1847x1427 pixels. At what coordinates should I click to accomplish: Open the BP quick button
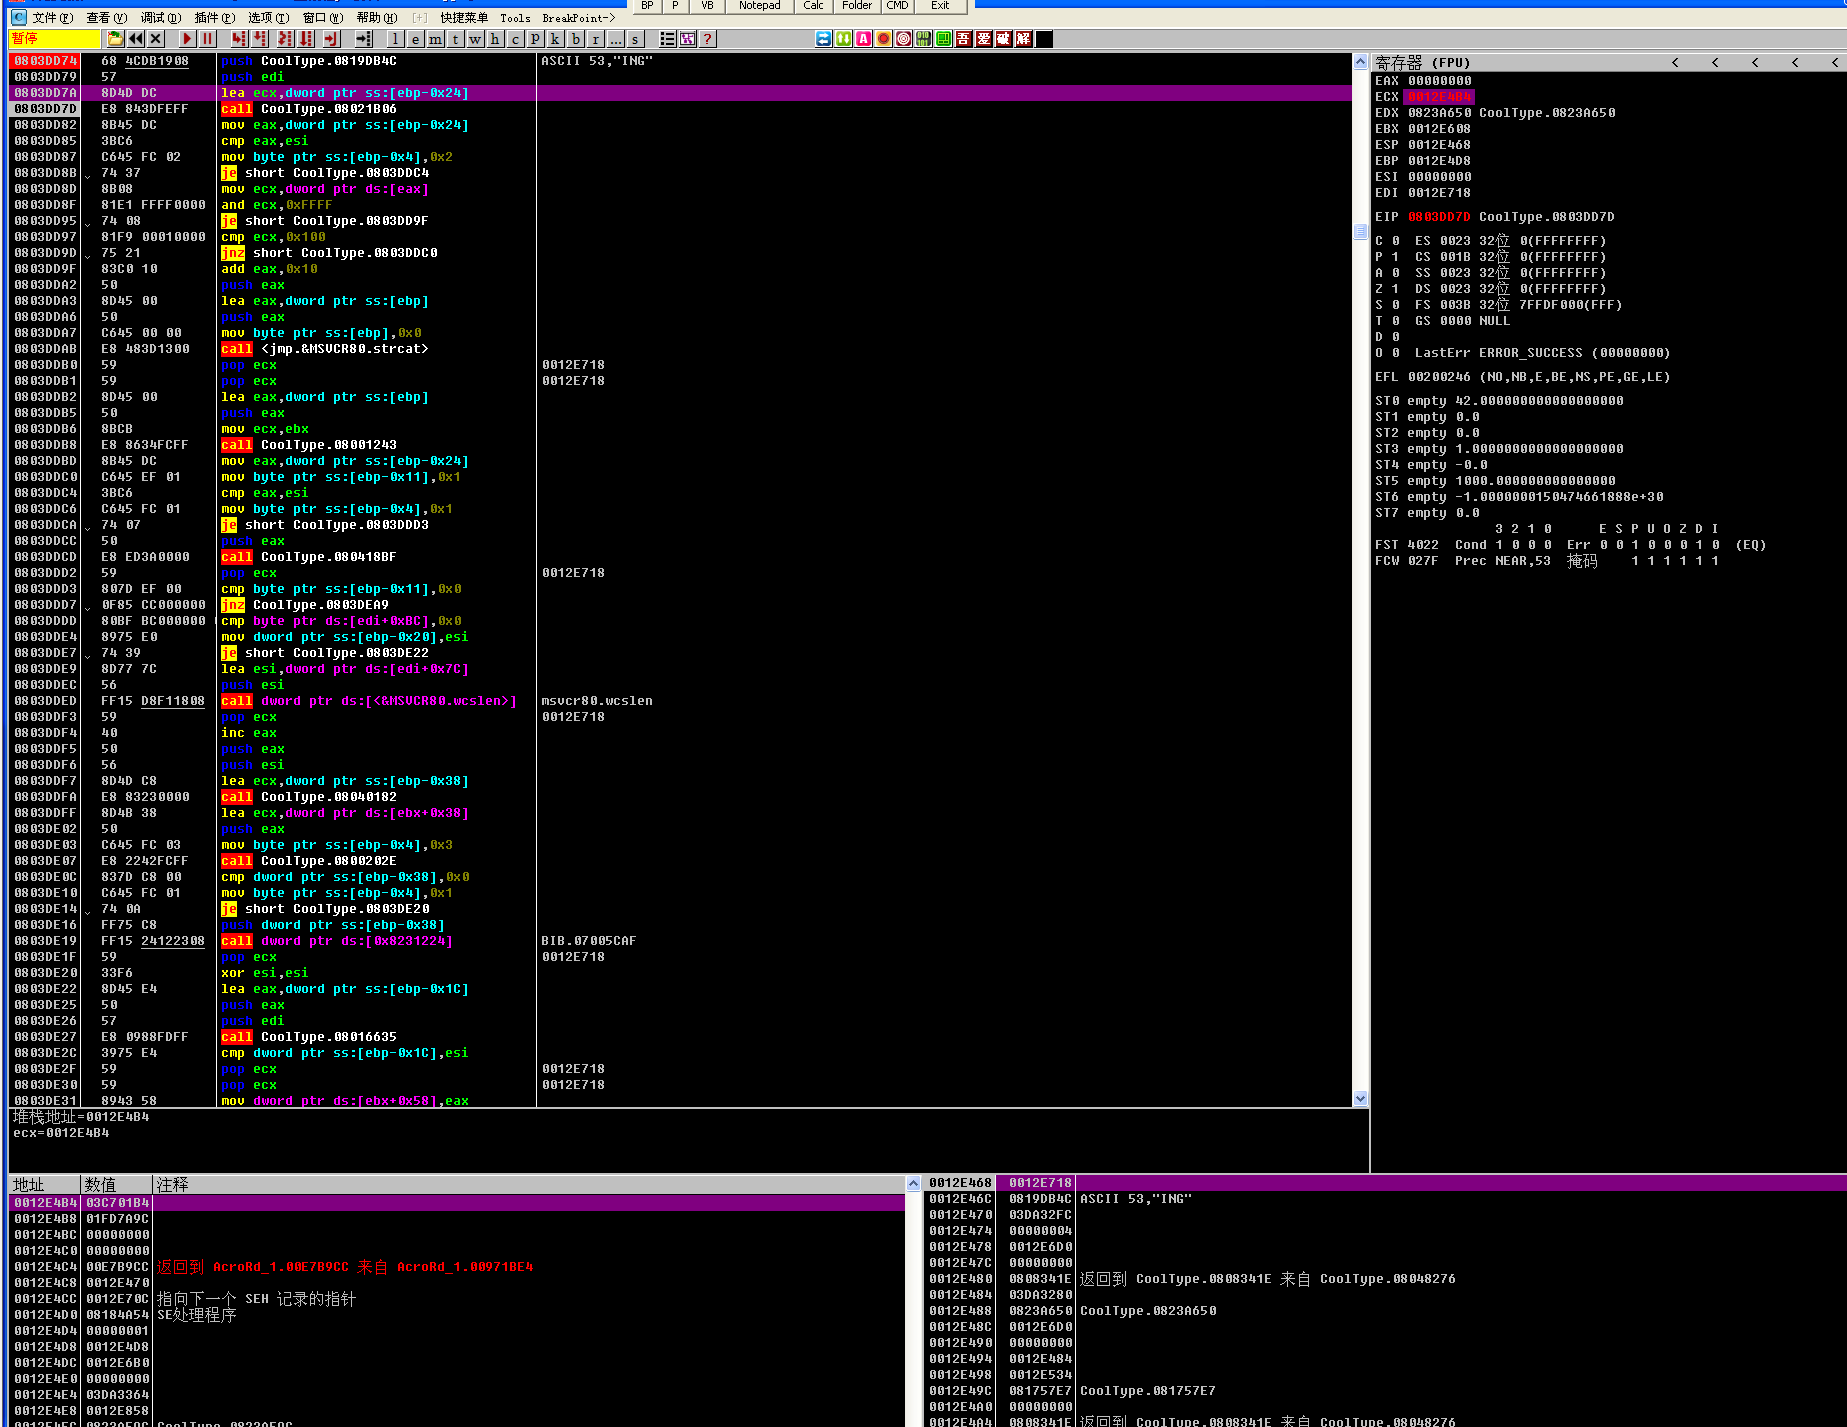click(646, 6)
